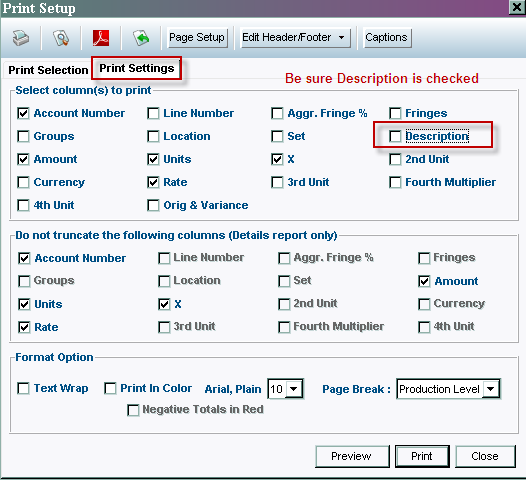Check Fringes under Select columns to print
The width and height of the screenshot is (526, 480).
pyautogui.click(x=395, y=113)
